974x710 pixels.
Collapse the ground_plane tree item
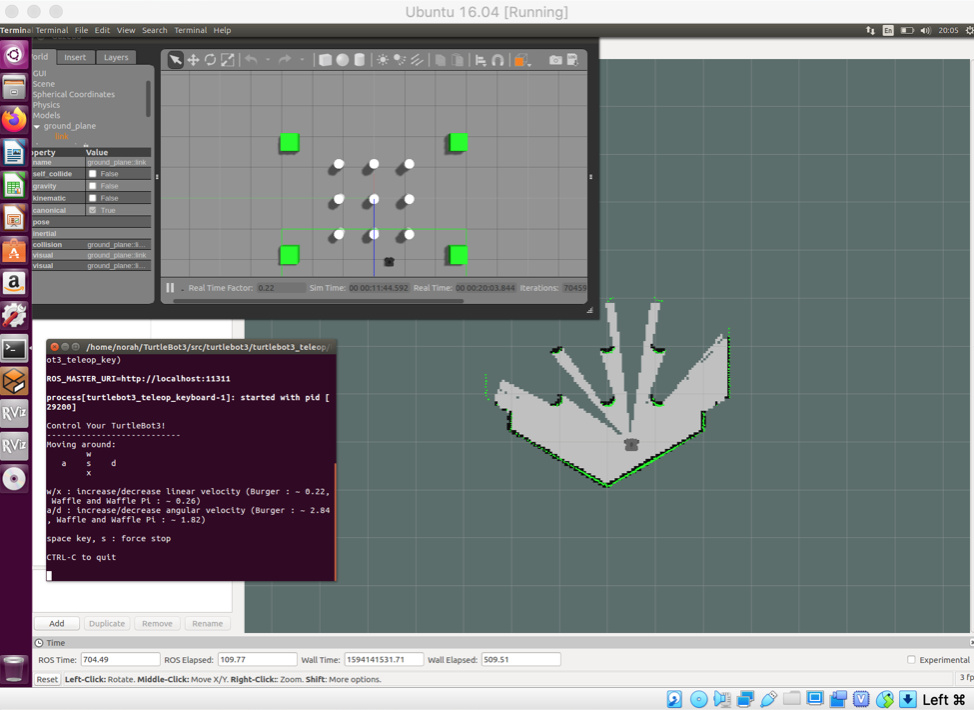36,126
